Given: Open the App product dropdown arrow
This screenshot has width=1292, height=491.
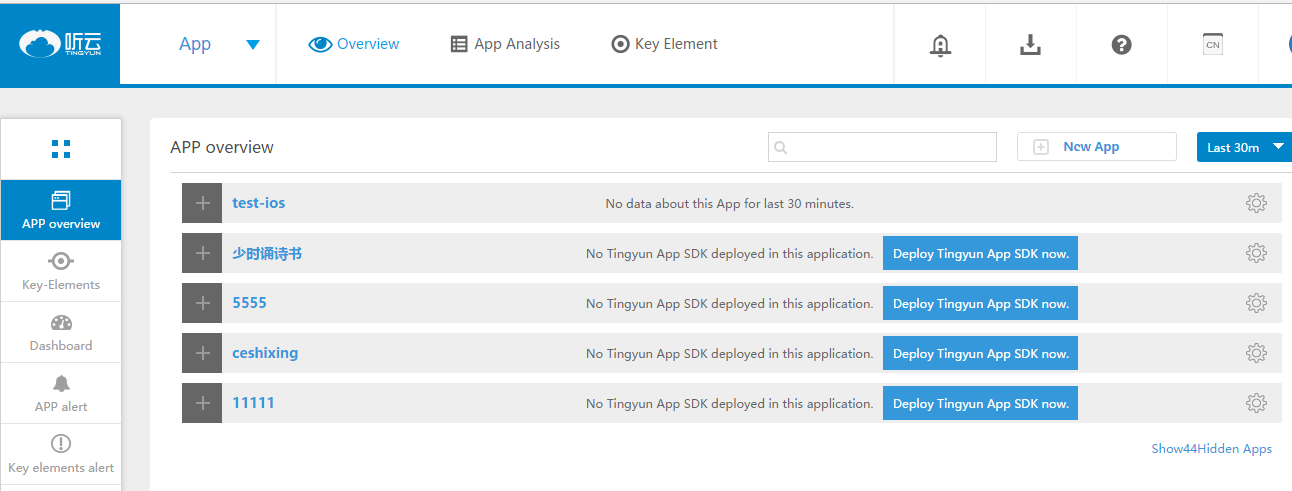Looking at the screenshot, I should (x=253, y=44).
